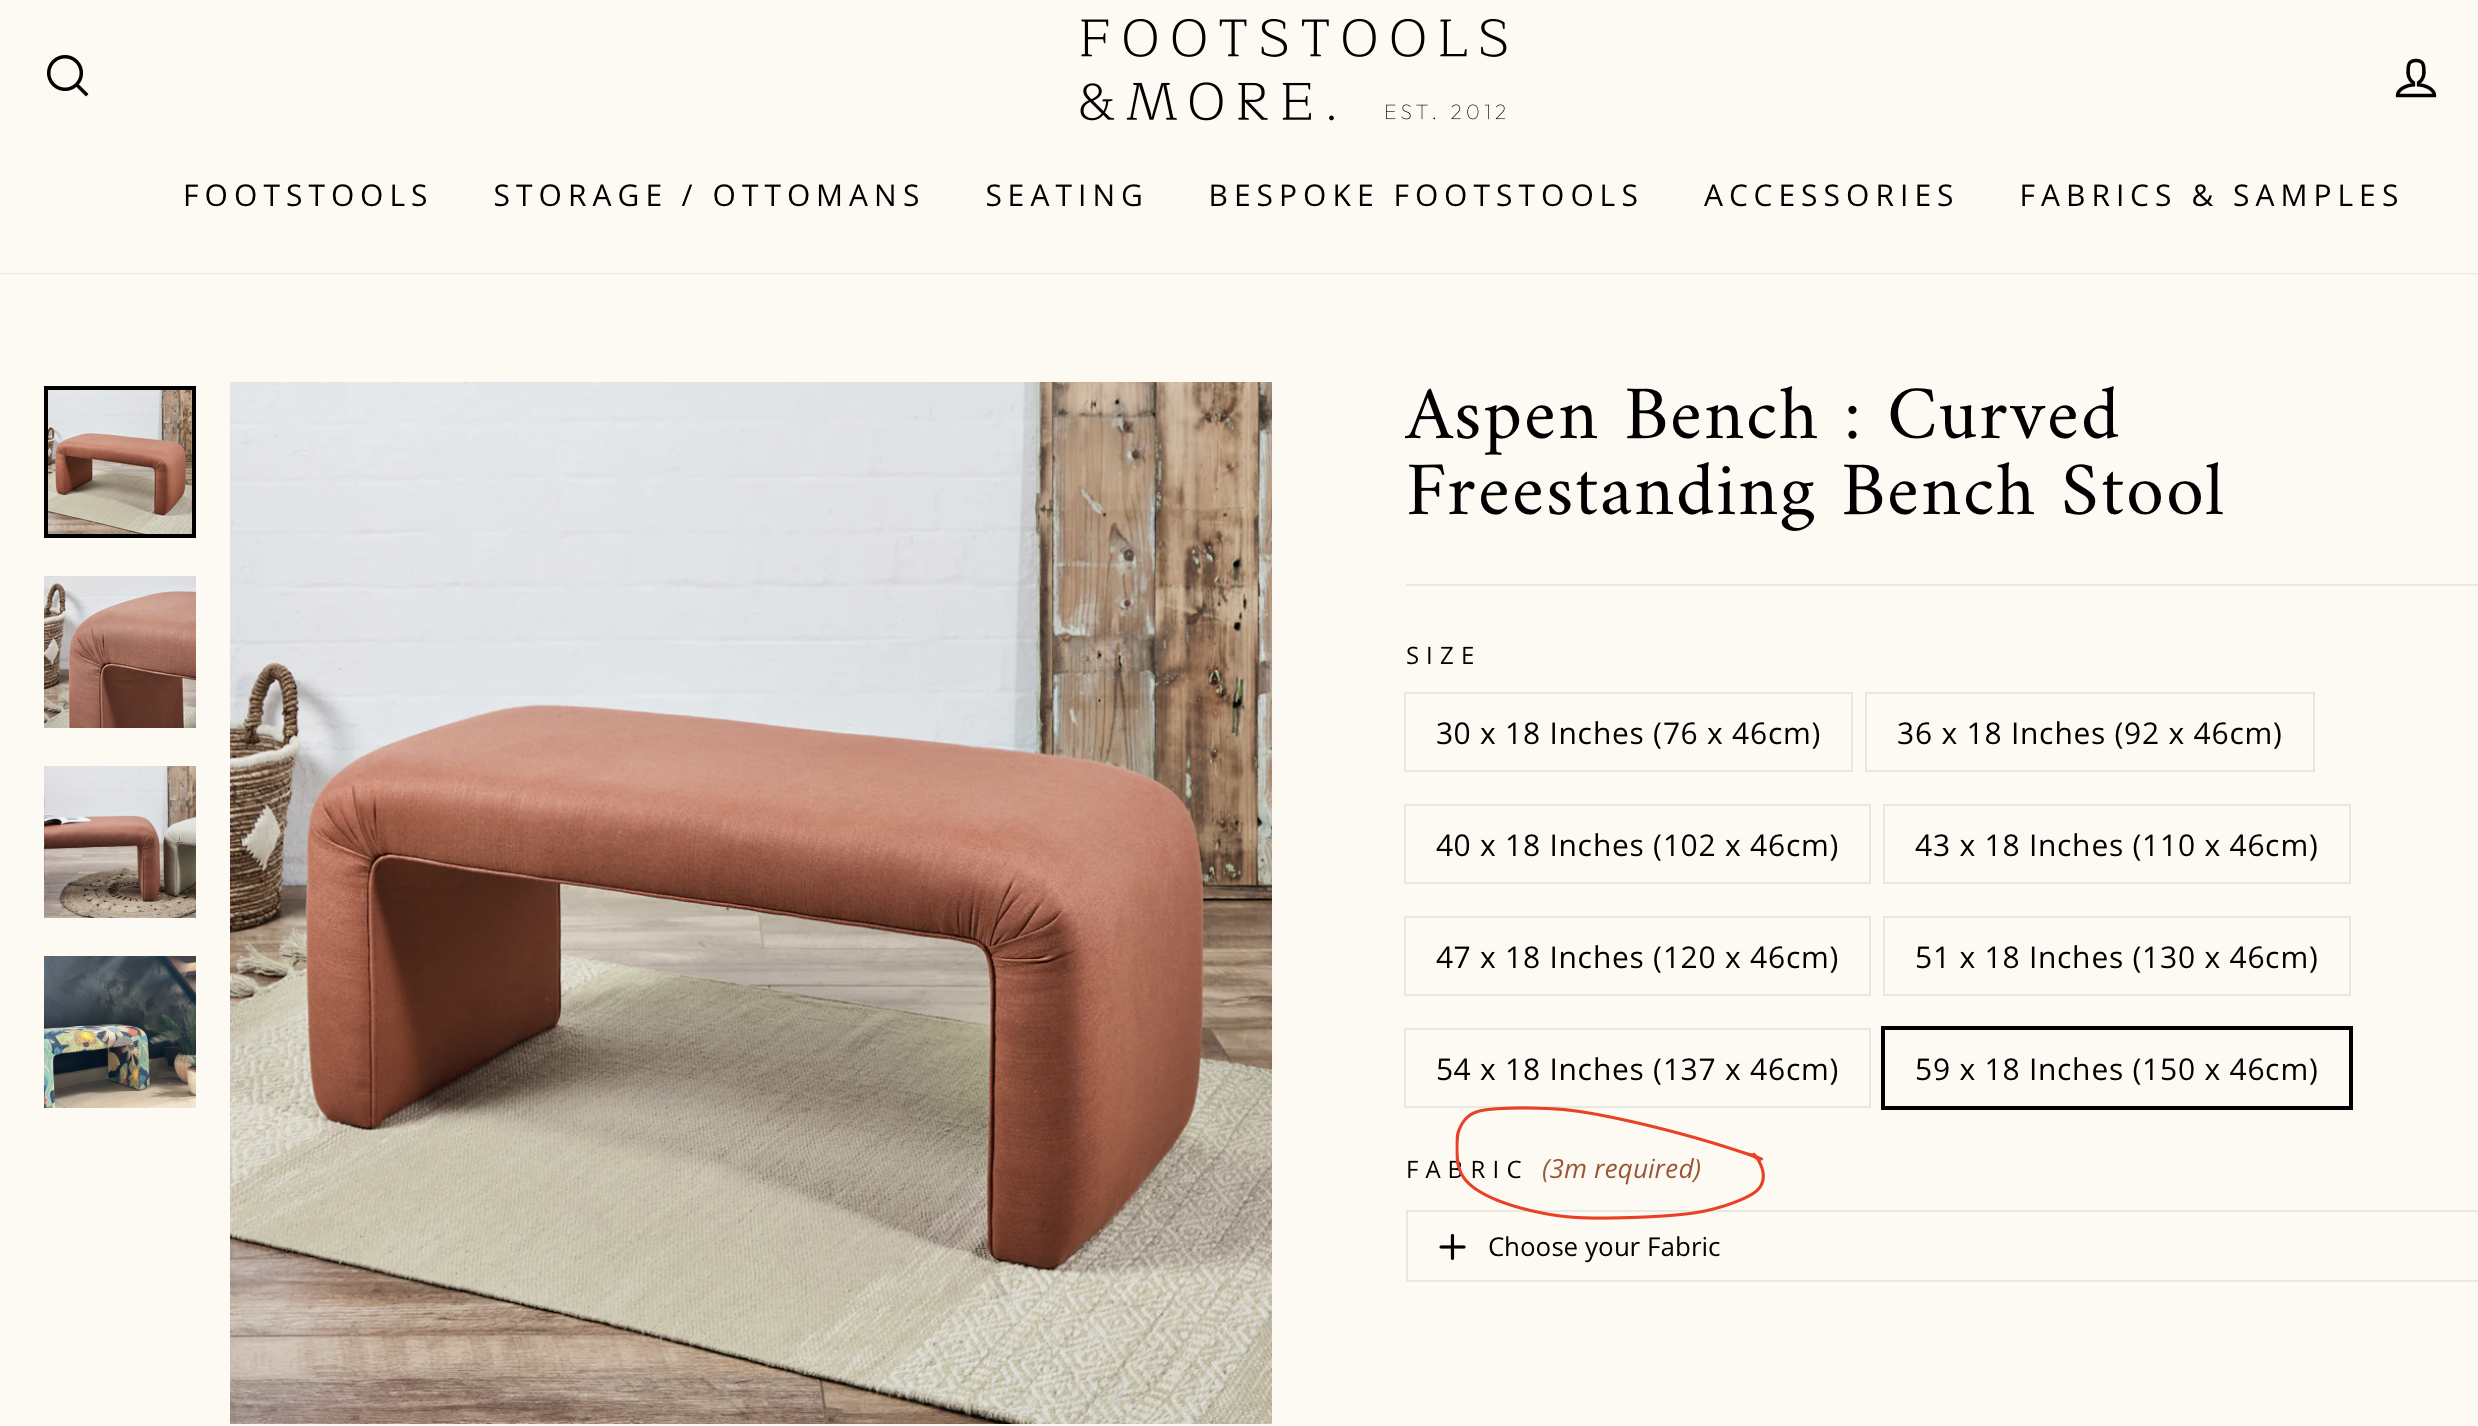Image resolution: width=2478 pixels, height=1426 pixels.
Task: Open Fabrics & Samples menu
Action: click(x=2210, y=195)
